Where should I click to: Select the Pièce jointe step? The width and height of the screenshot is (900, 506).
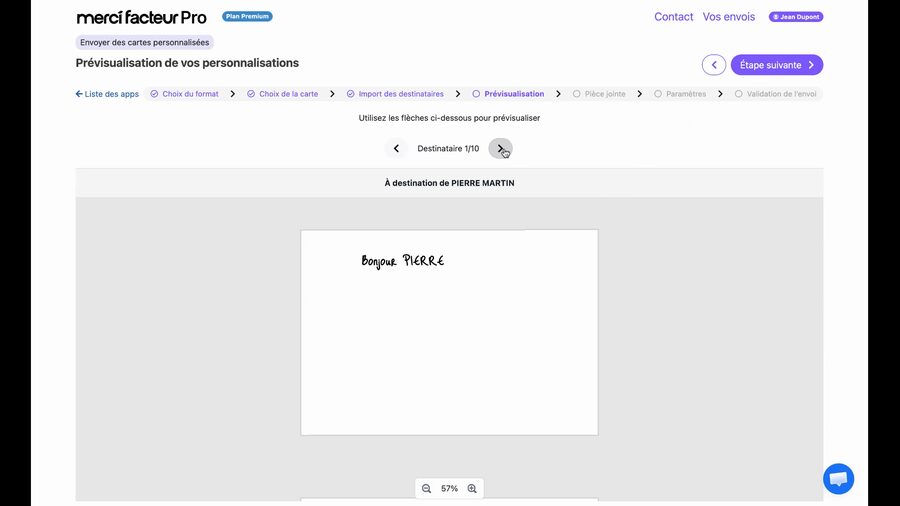pos(599,94)
